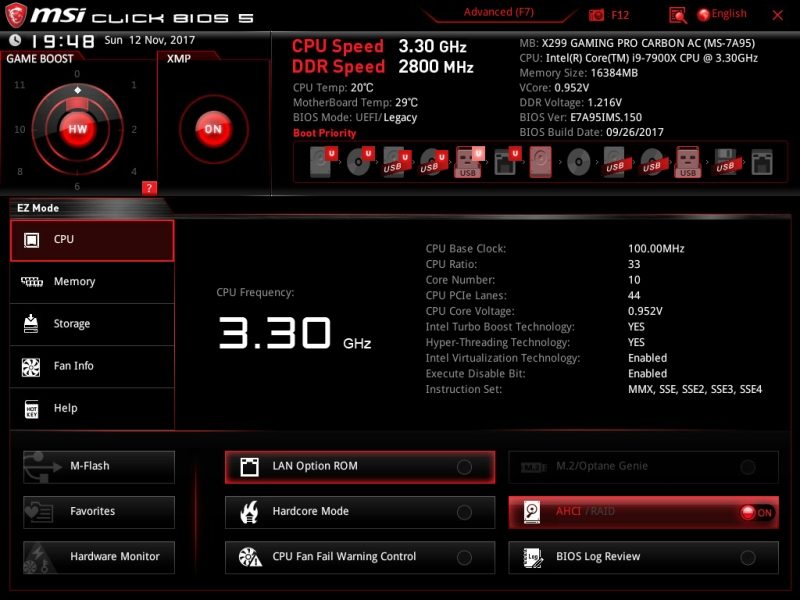The width and height of the screenshot is (800, 600).
Task: Turn off the XMP profile button
Action: (x=212, y=129)
